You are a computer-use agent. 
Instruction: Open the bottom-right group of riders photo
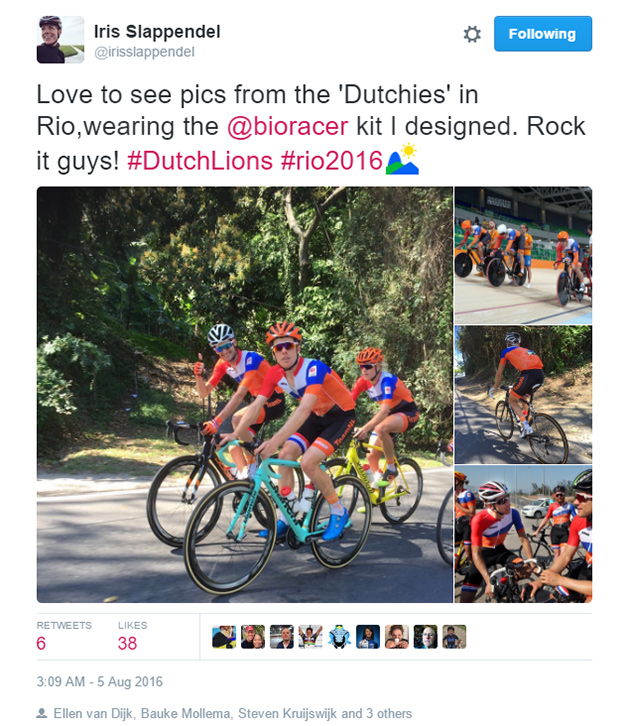523,534
